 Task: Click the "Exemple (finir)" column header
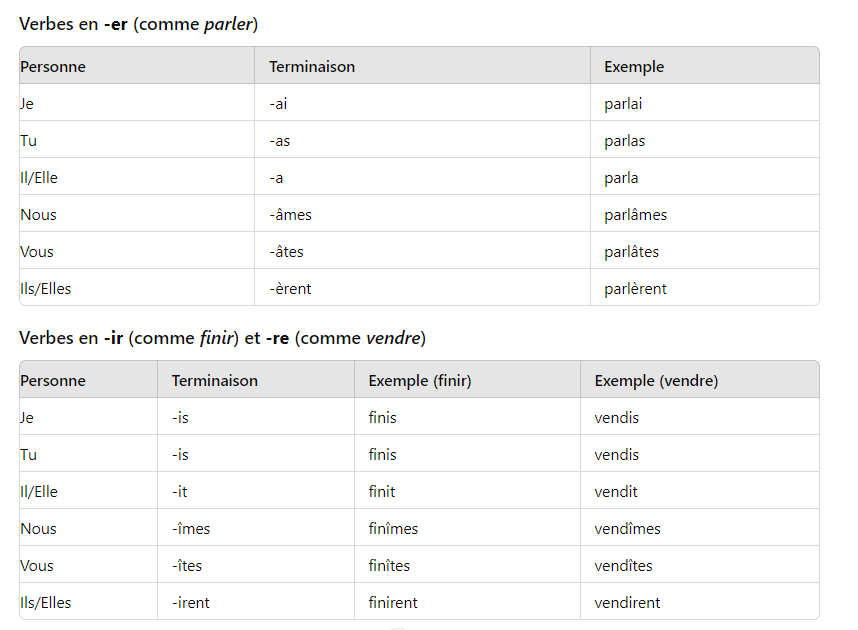[x=420, y=381]
